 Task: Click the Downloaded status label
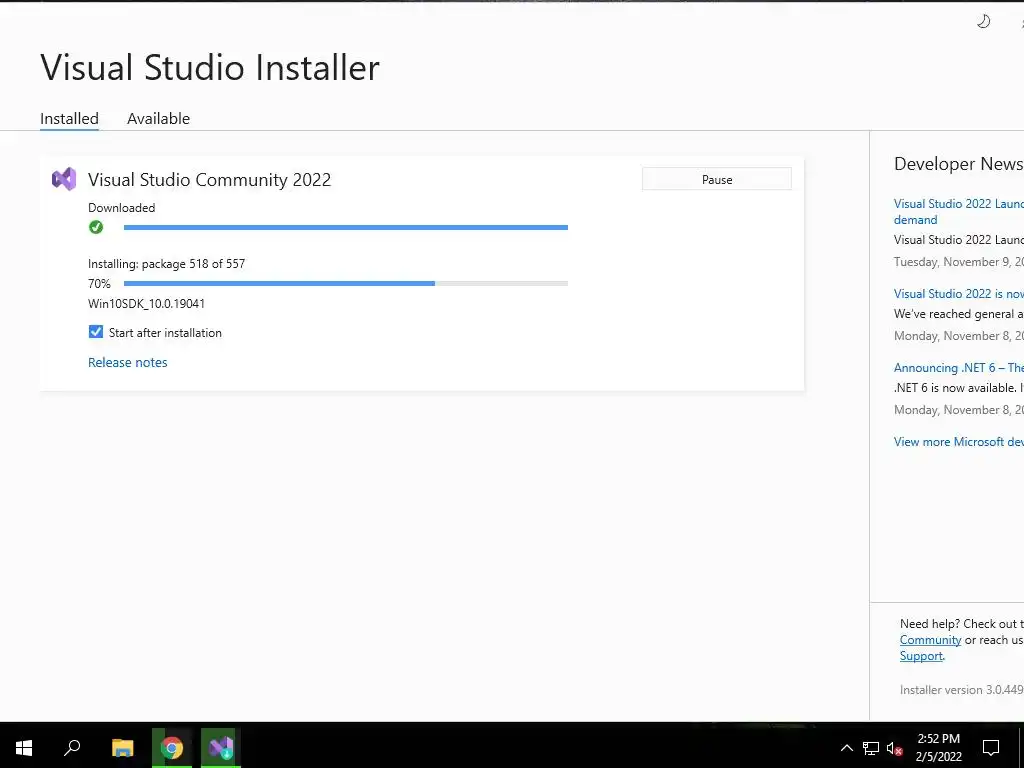121,208
